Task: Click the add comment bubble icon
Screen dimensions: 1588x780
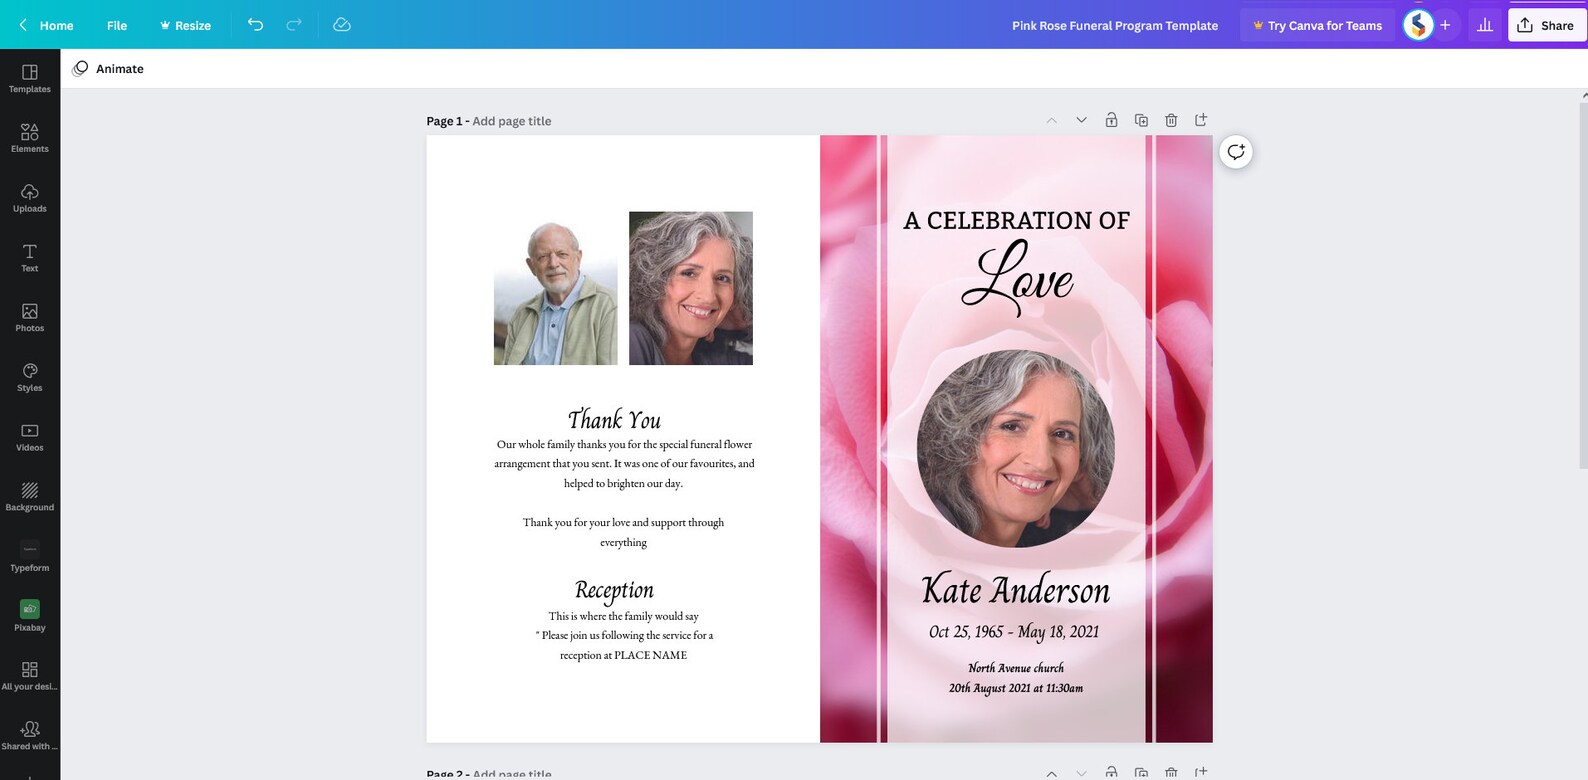Action: (x=1236, y=152)
